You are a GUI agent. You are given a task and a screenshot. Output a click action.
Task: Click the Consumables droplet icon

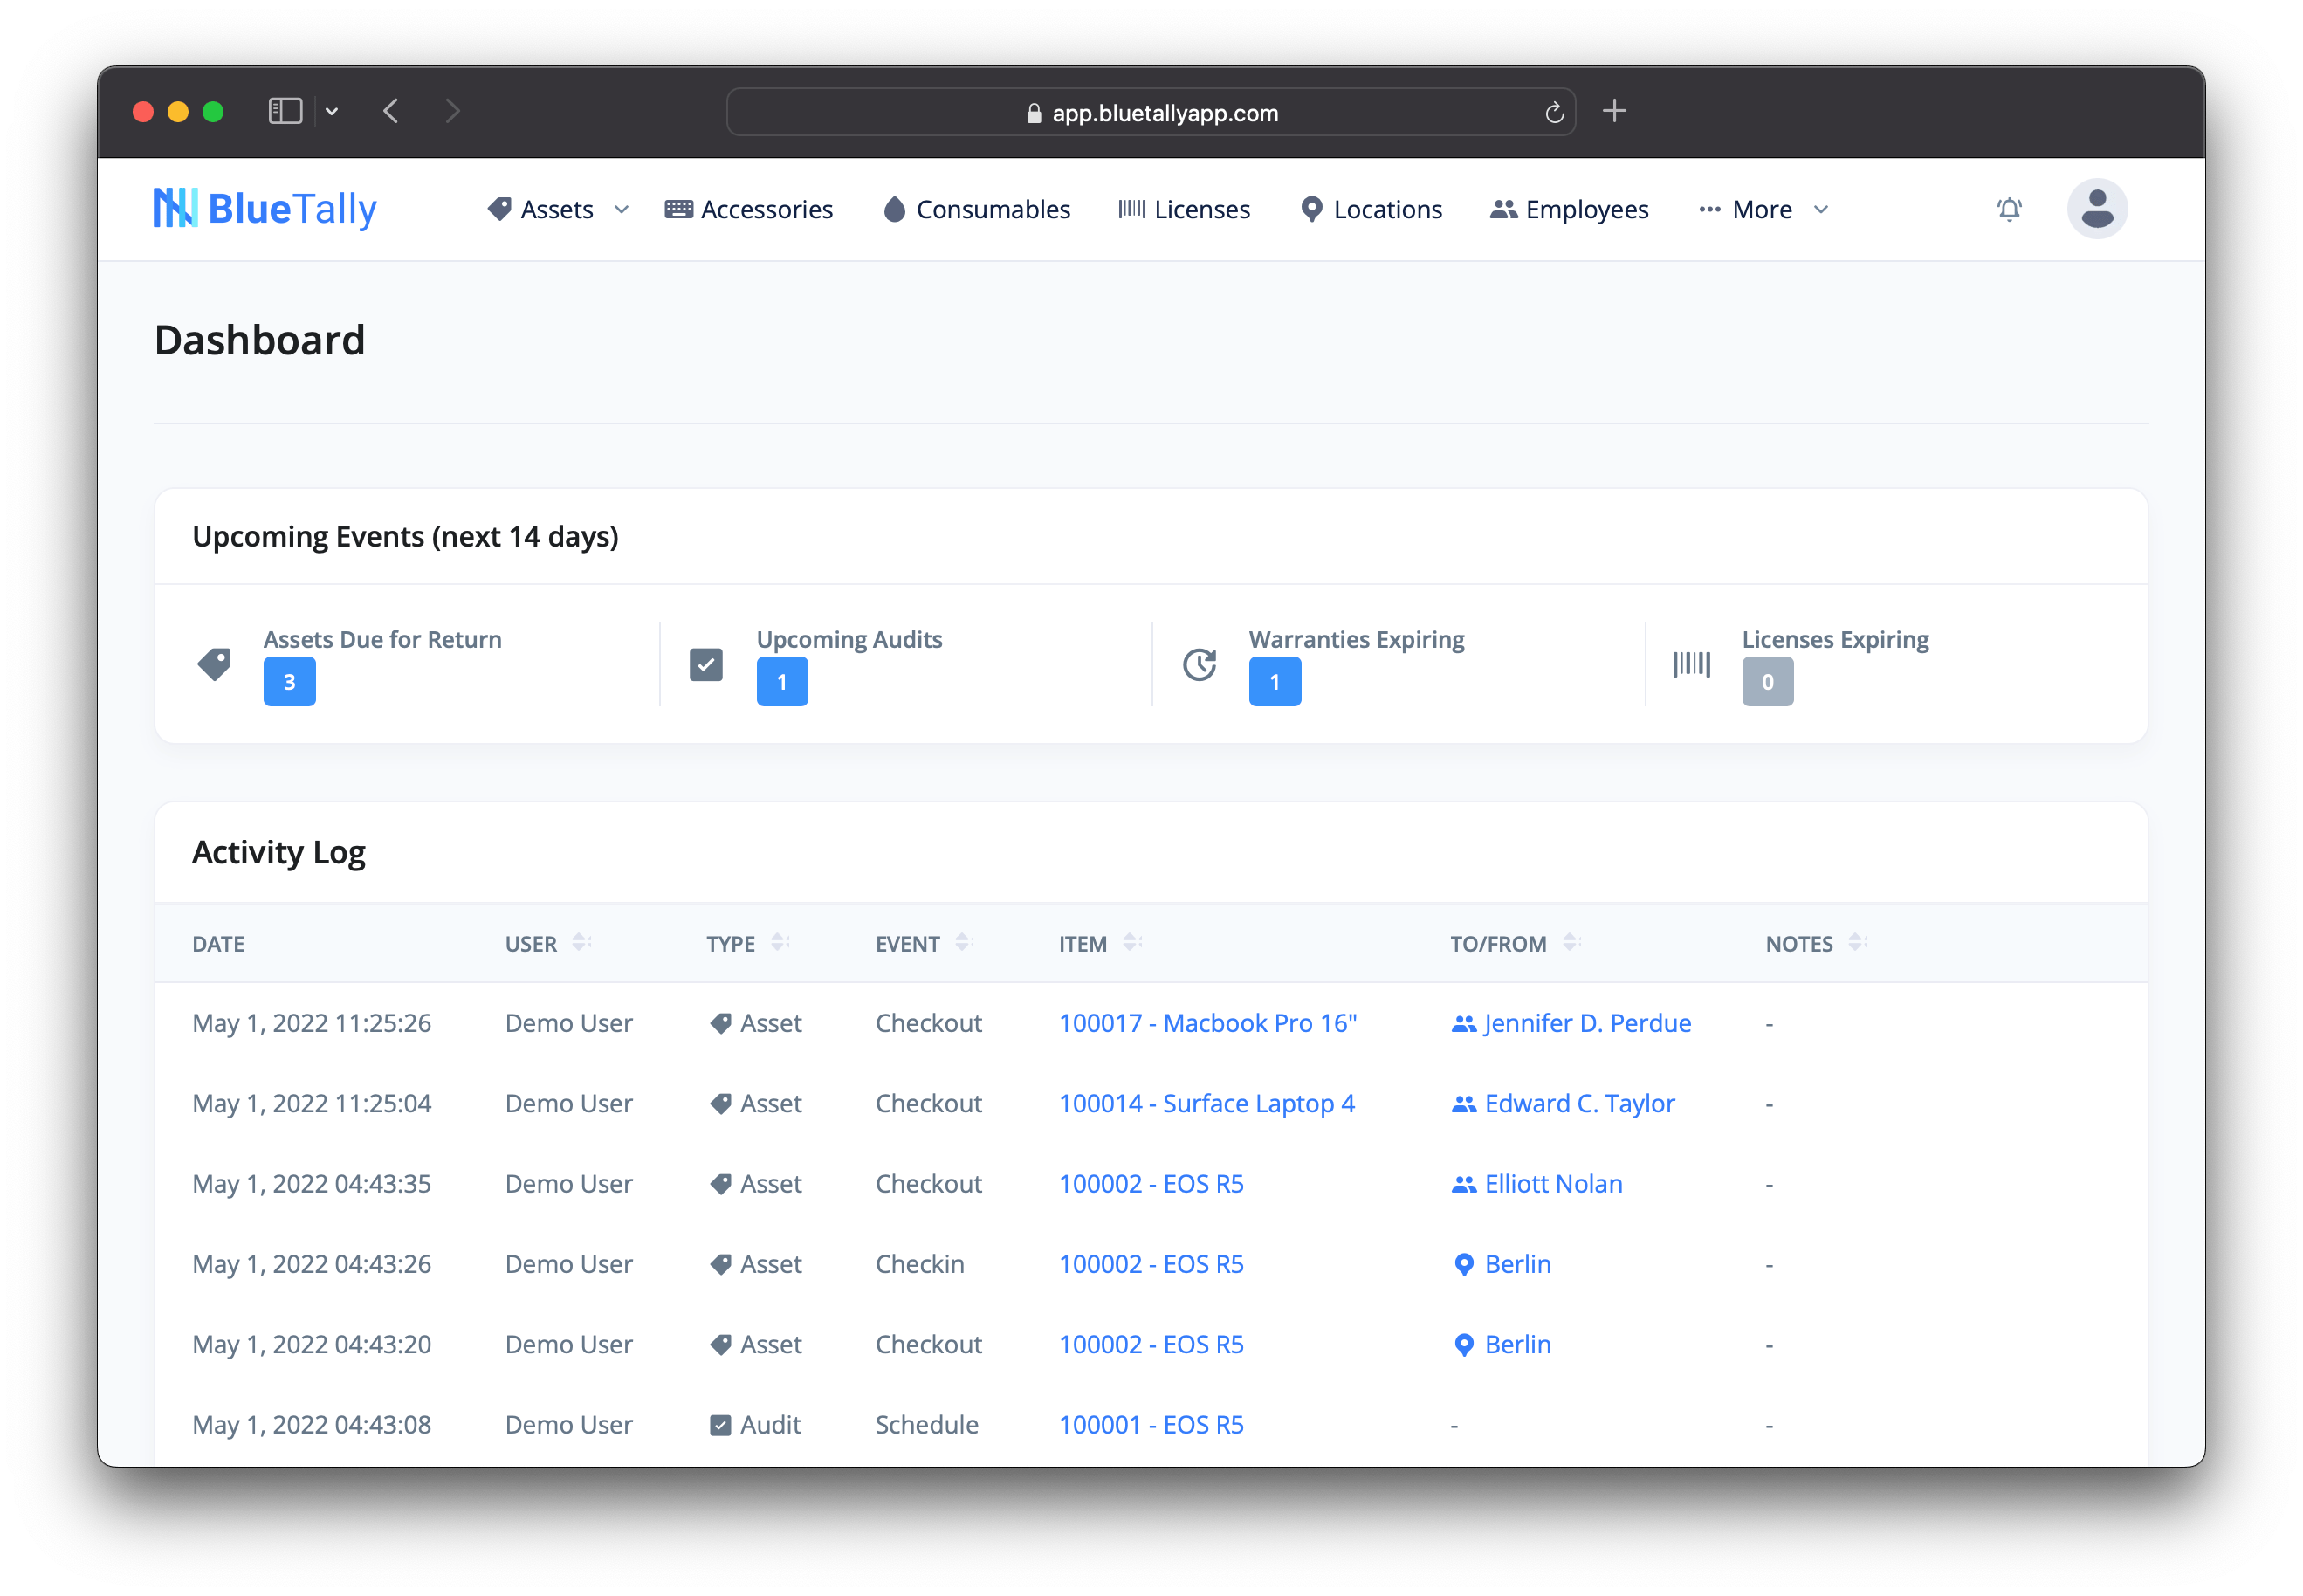pyautogui.click(x=893, y=209)
